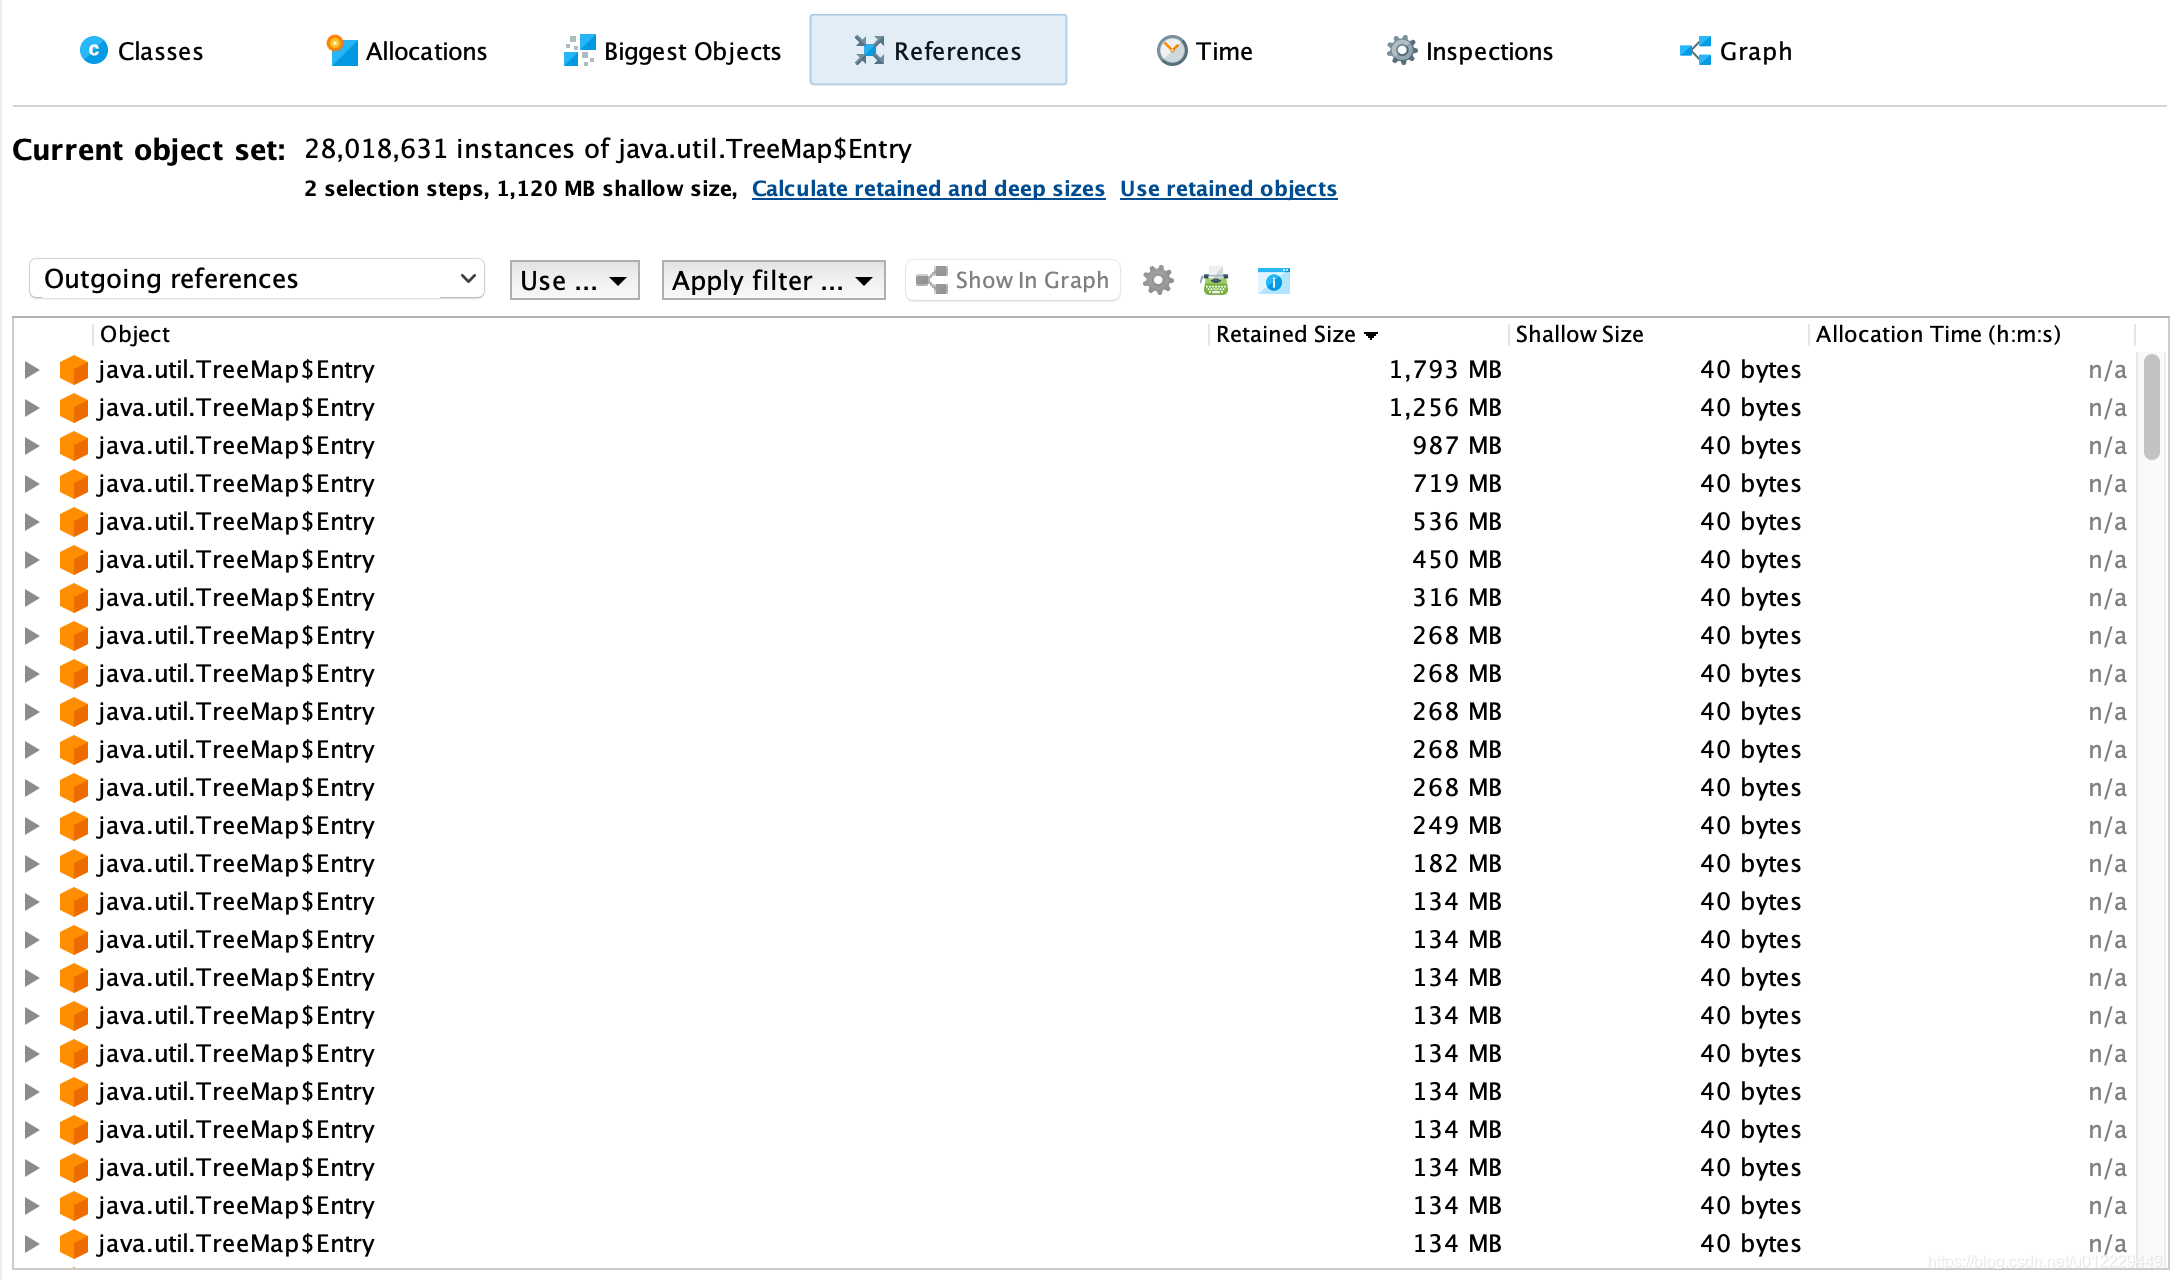Click Calculate retained and deep sizes link
Image resolution: width=2172 pixels, height=1280 pixels.
pyautogui.click(x=928, y=188)
